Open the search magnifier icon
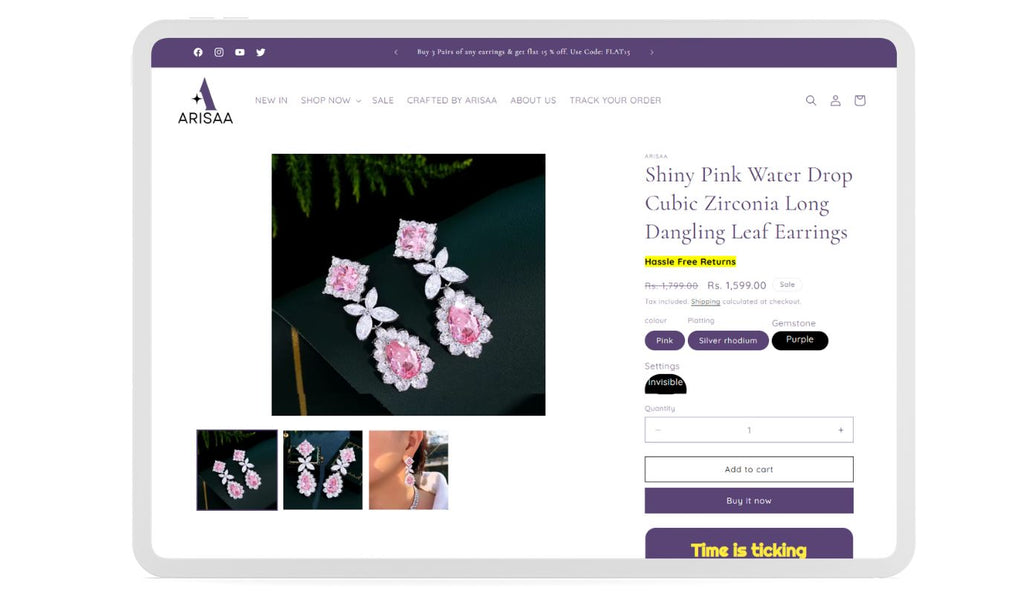Image resolution: width=1024 pixels, height=603 pixels. 810,100
